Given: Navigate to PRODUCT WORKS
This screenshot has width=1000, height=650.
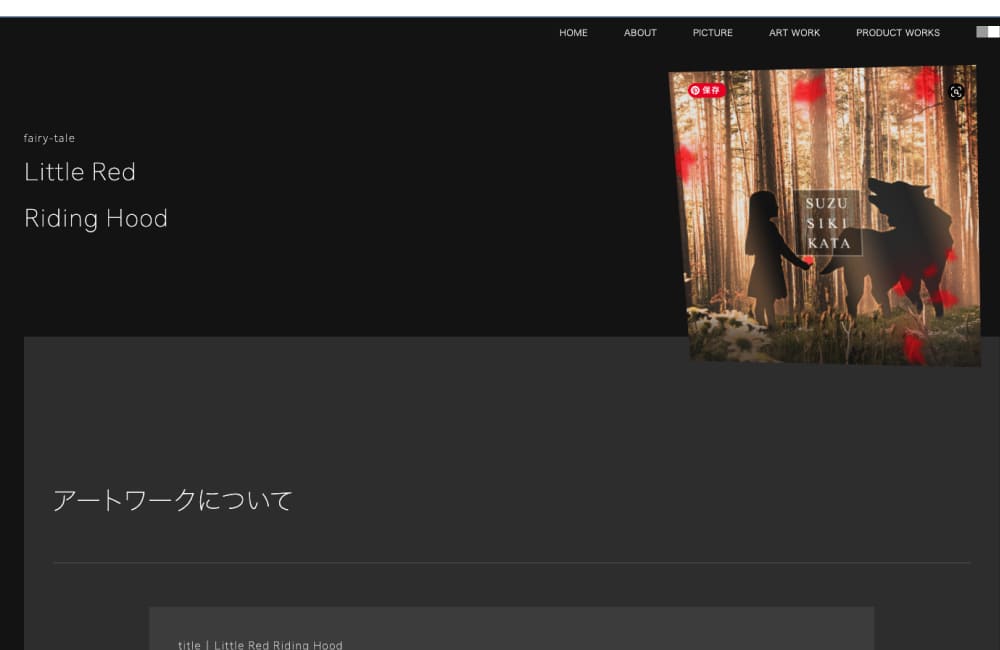Looking at the screenshot, I should point(897,33).
